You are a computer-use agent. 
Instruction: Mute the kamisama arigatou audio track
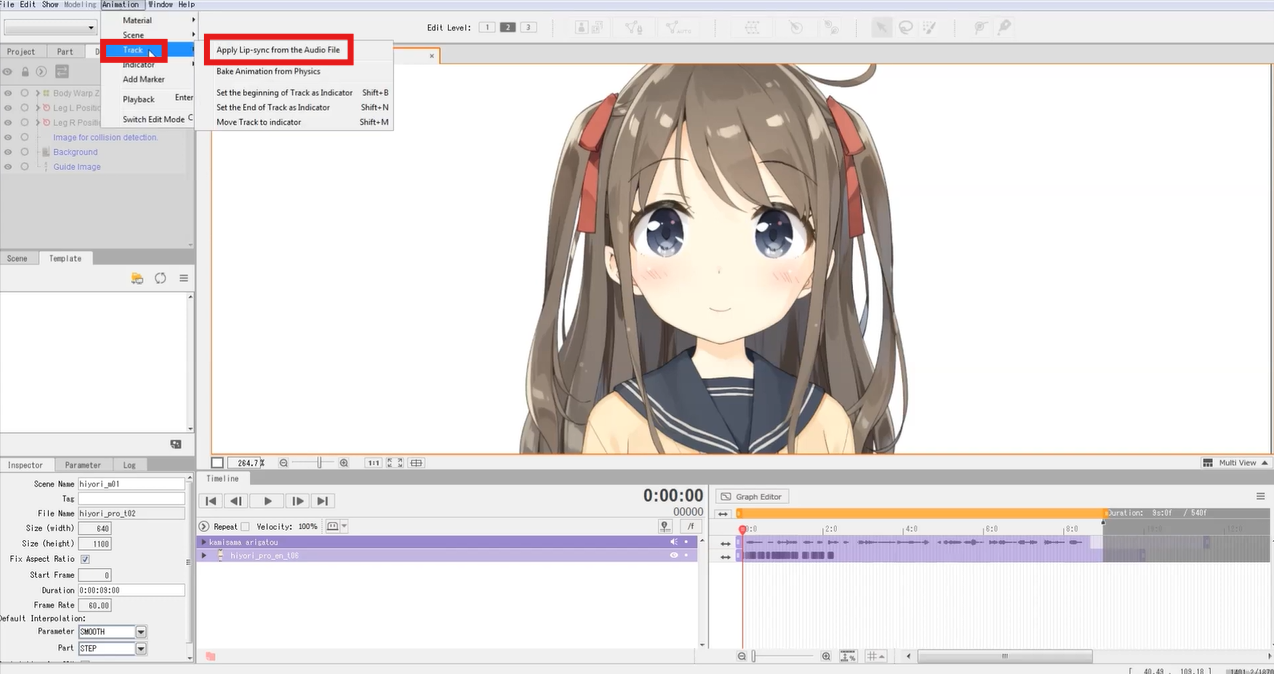[x=674, y=542]
